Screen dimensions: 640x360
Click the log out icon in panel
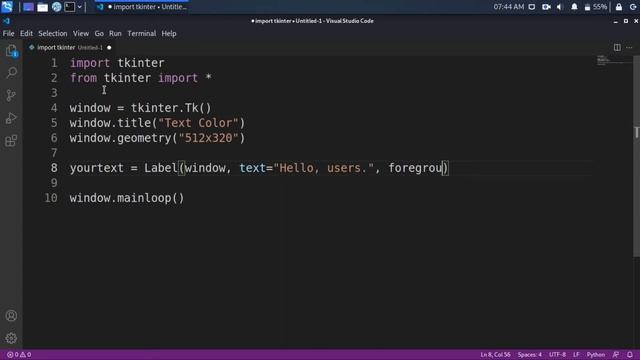point(633,7)
